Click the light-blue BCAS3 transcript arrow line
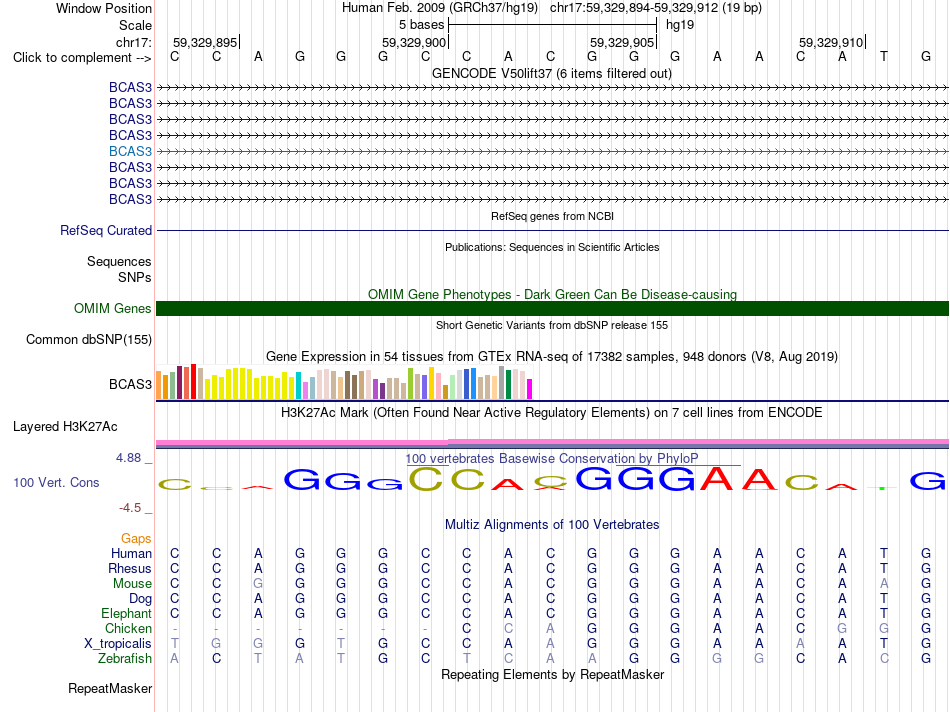Screen dimensions: 950x712 click(552, 151)
